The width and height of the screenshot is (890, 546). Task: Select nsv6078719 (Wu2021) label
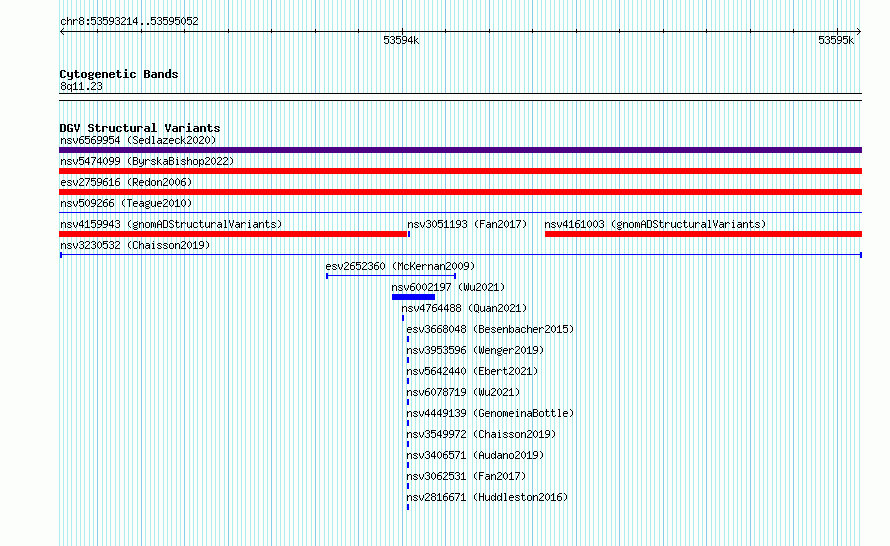pyautogui.click(x=463, y=392)
